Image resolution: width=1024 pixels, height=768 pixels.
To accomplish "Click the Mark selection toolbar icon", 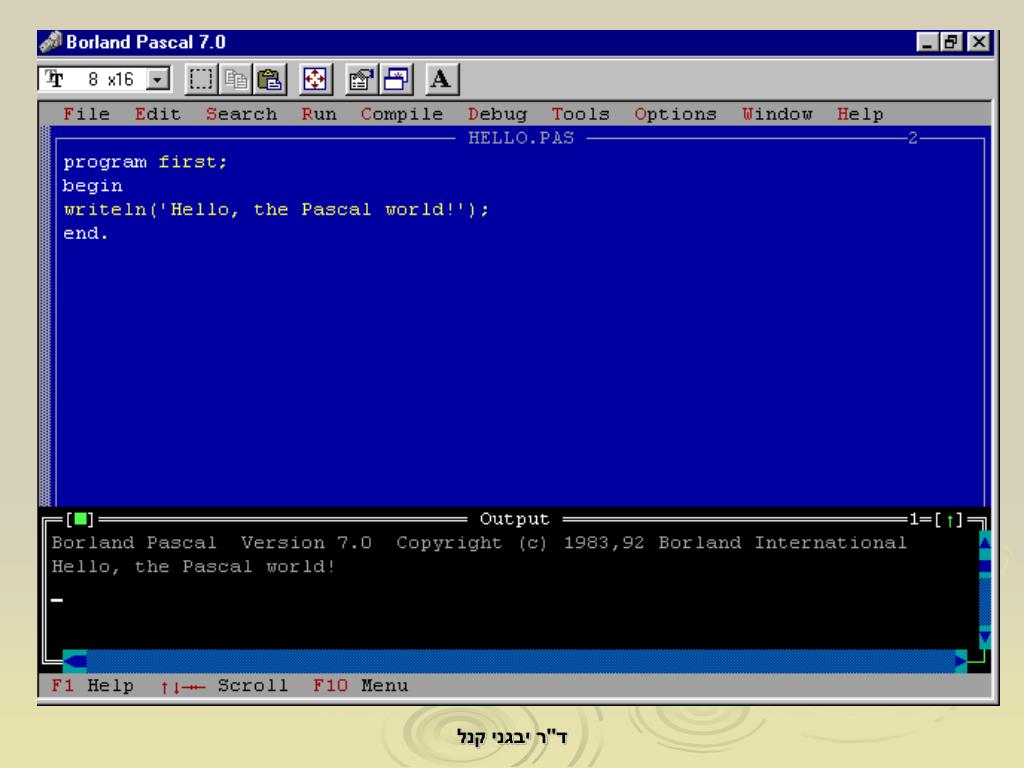I will (201, 80).
